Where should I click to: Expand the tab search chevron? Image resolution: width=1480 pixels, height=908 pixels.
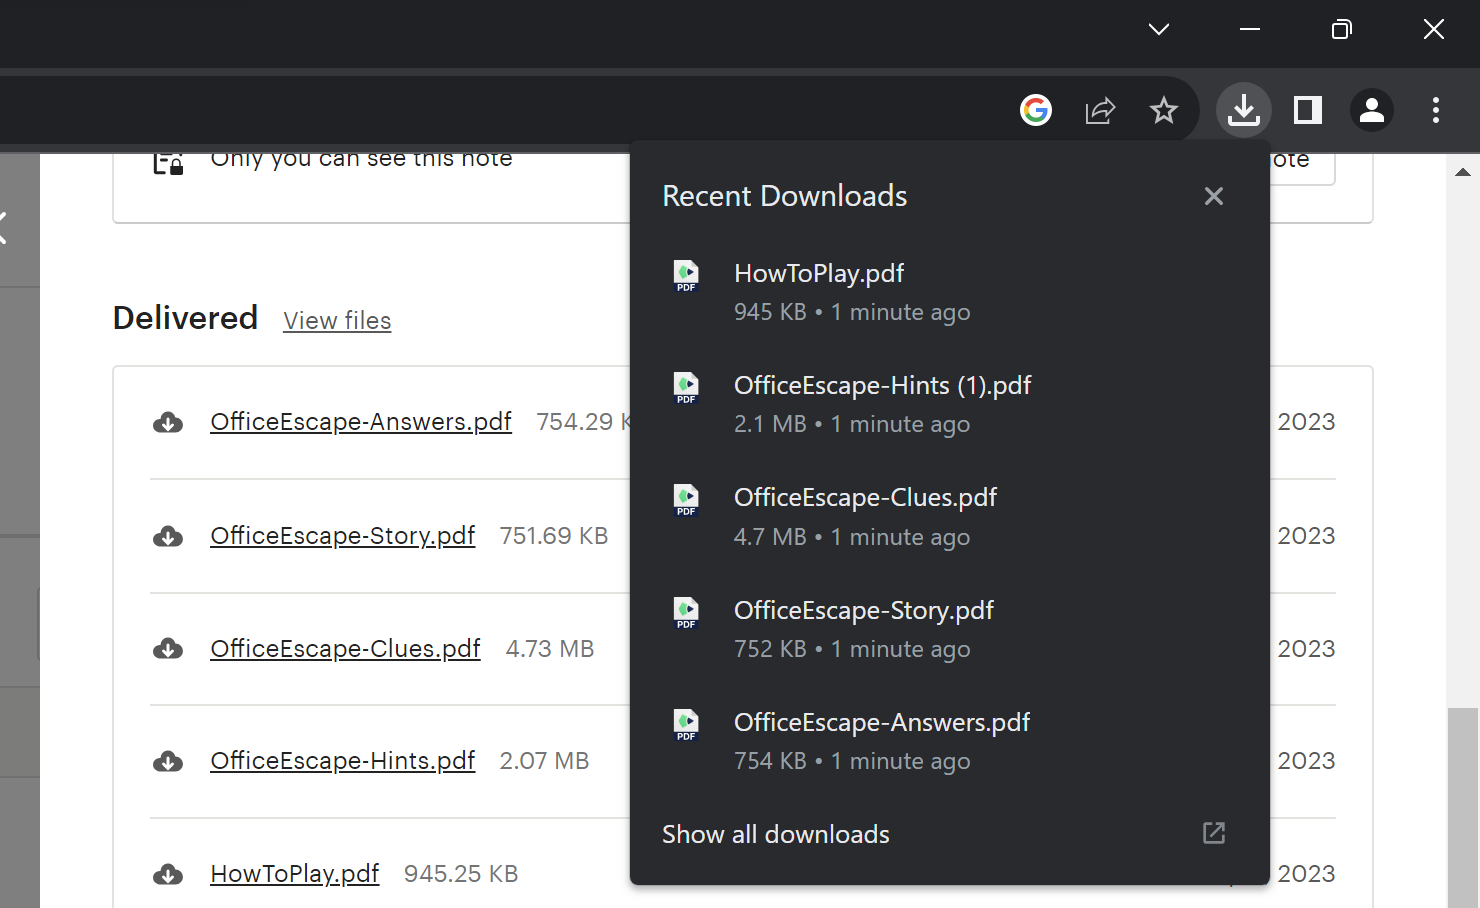(1158, 29)
